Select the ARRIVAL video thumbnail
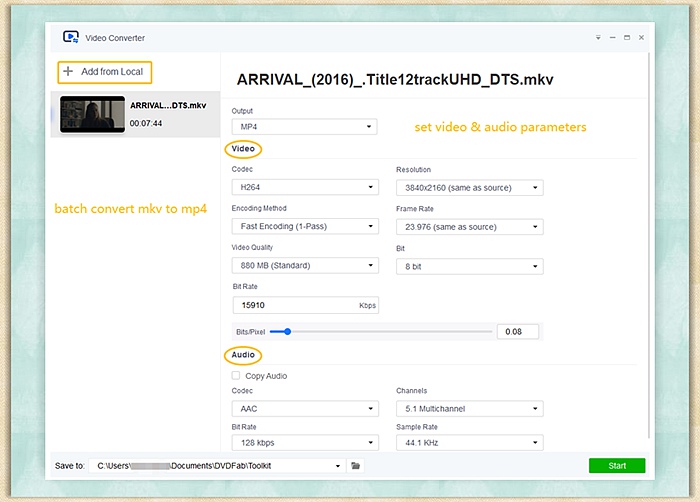Image resolution: width=700 pixels, height=502 pixels. point(92,114)
